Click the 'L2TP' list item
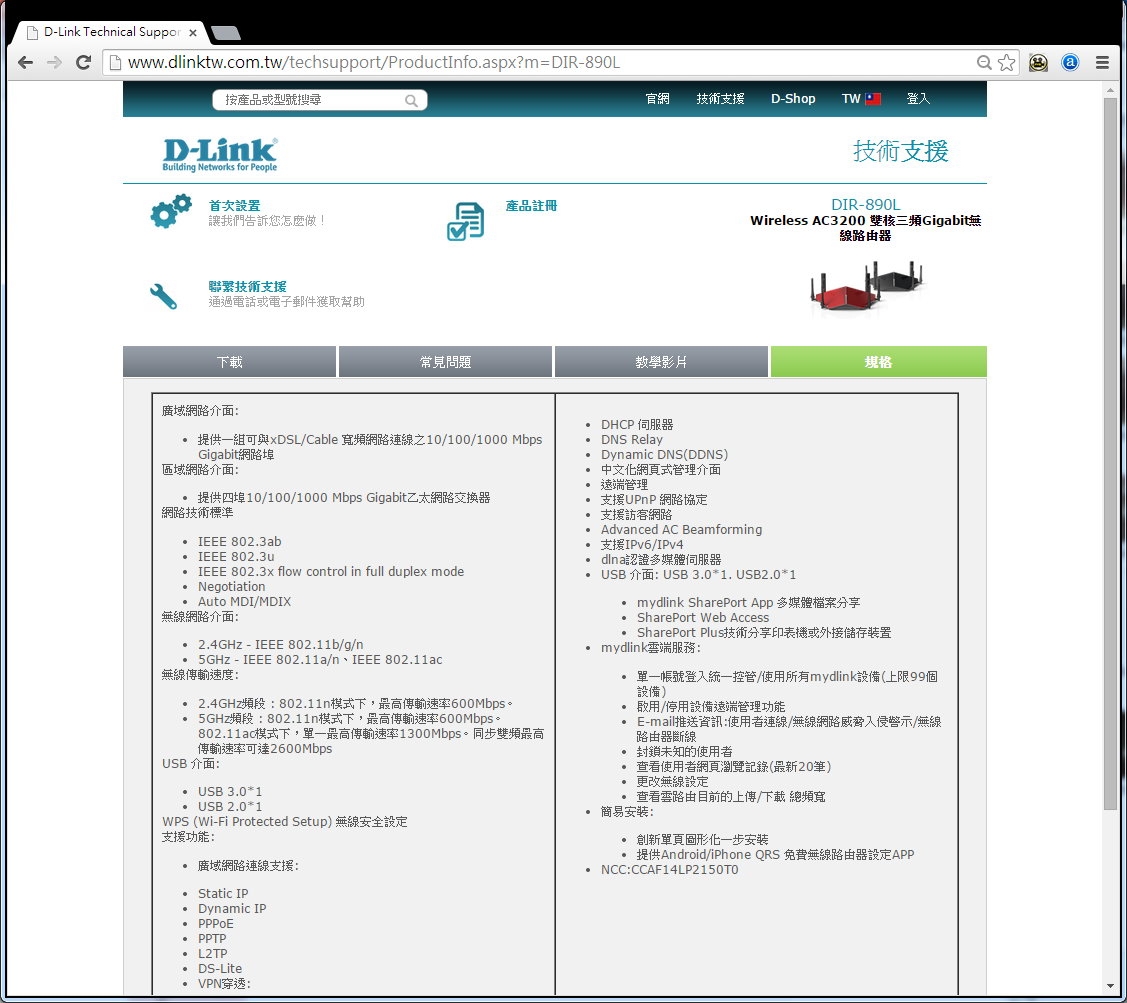Screen dimensions: 1127x1003 coord(212,953)
